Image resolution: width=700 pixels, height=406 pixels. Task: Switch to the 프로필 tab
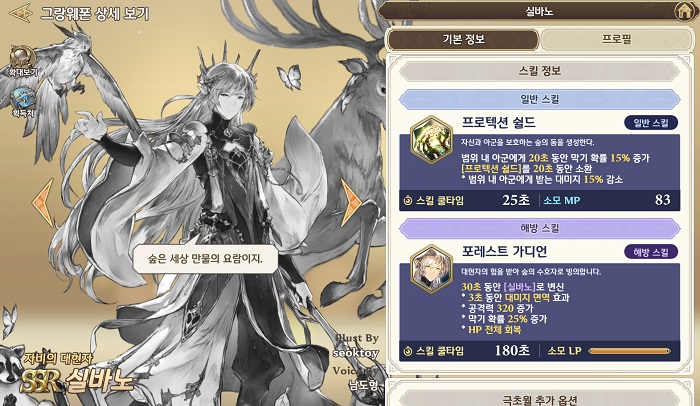tap(617, 39)
